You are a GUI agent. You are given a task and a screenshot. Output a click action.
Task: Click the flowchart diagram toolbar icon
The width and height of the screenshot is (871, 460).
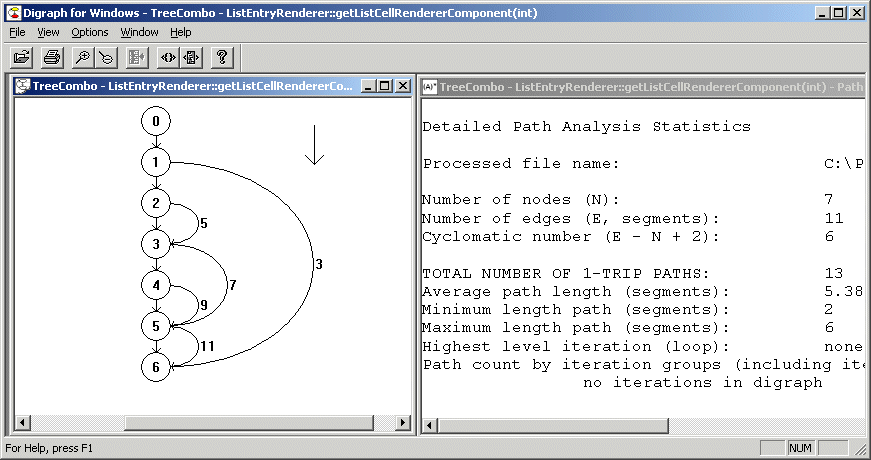click(191, 57)
